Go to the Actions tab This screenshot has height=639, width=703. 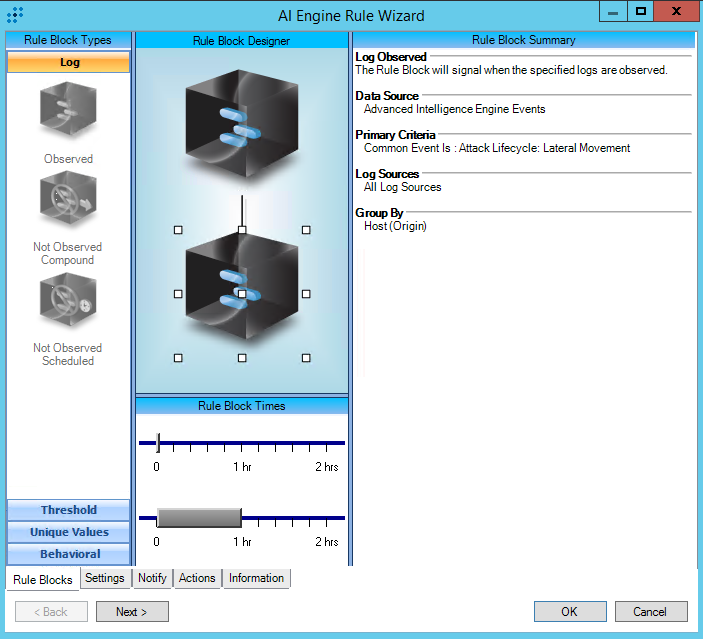click(x=197, y=578)
